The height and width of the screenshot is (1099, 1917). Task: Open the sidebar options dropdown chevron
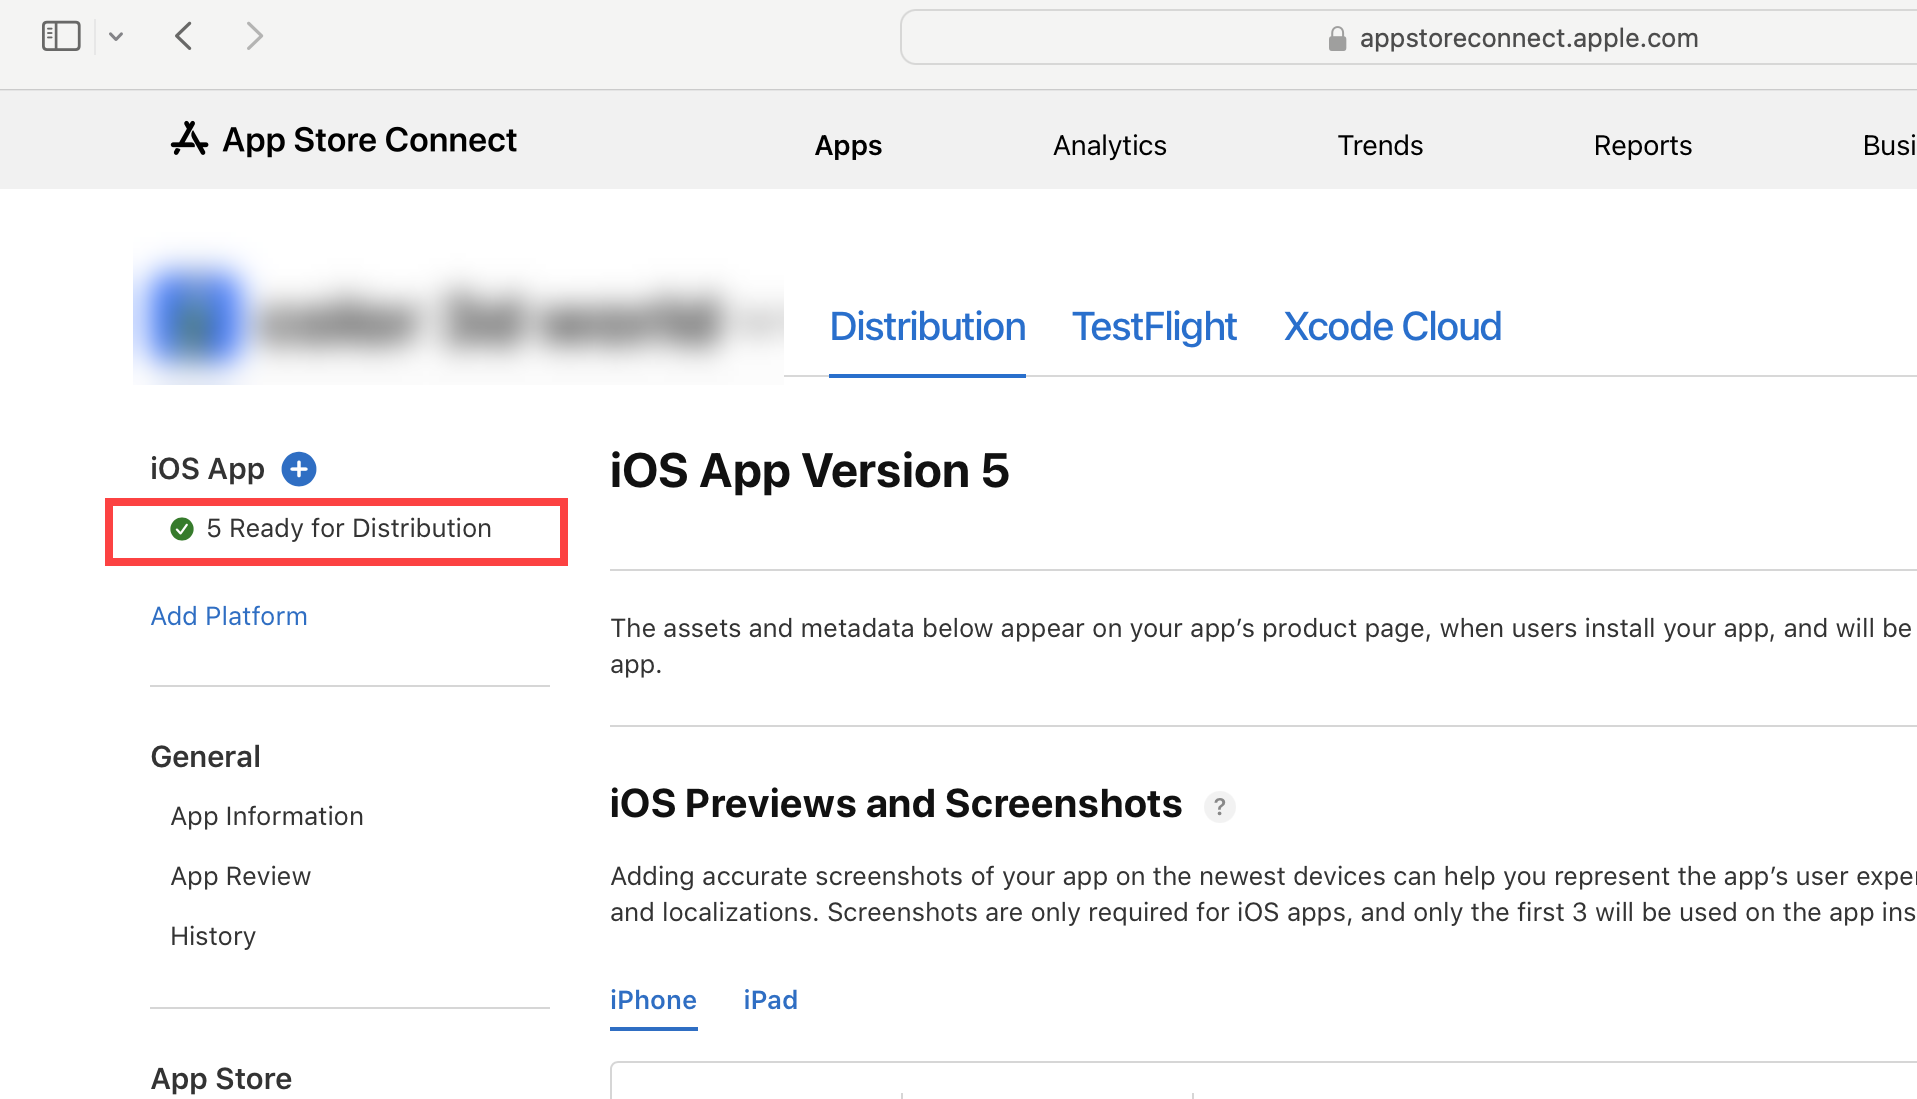116,37
